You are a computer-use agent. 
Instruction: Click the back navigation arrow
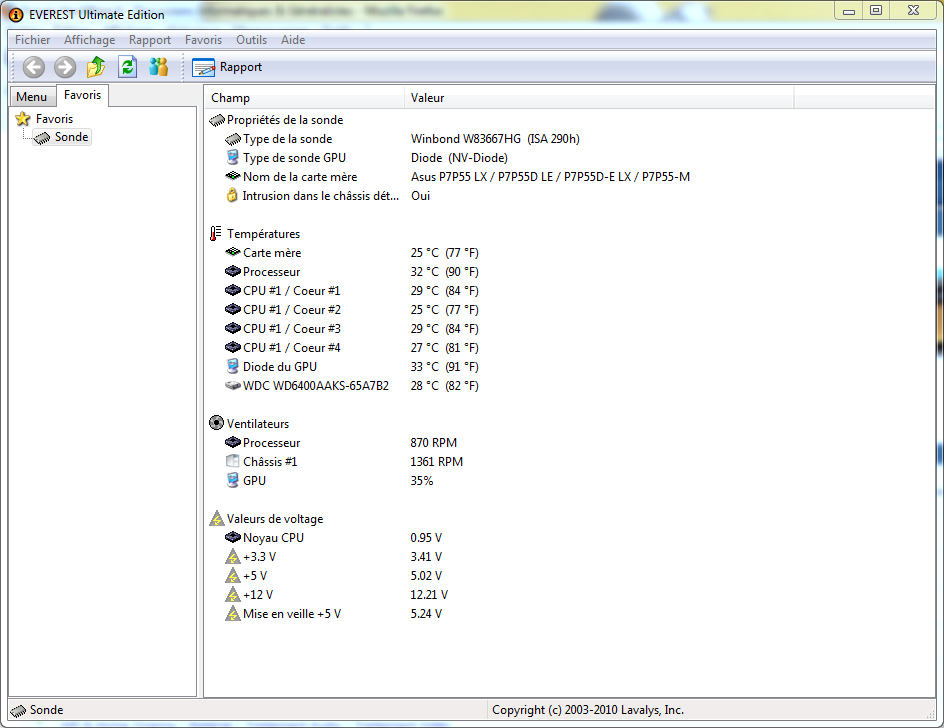(33, 66)
